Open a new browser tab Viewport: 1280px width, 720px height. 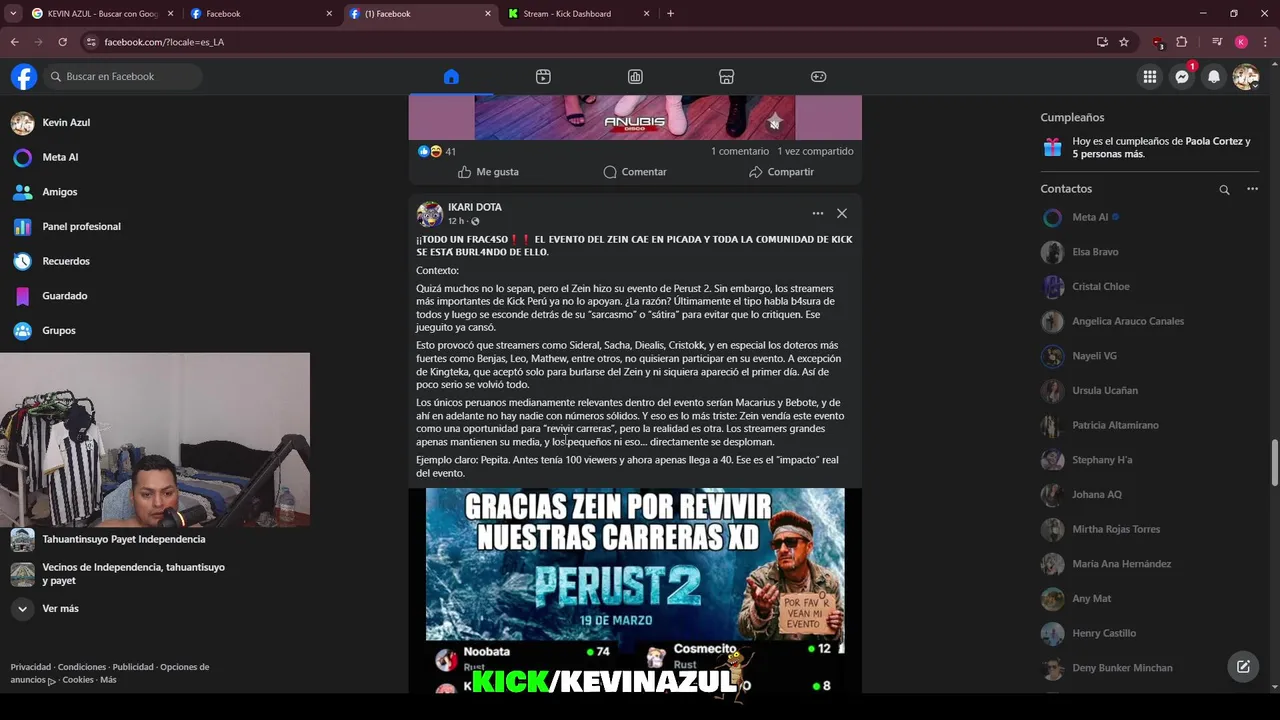(x=670, y=14)
